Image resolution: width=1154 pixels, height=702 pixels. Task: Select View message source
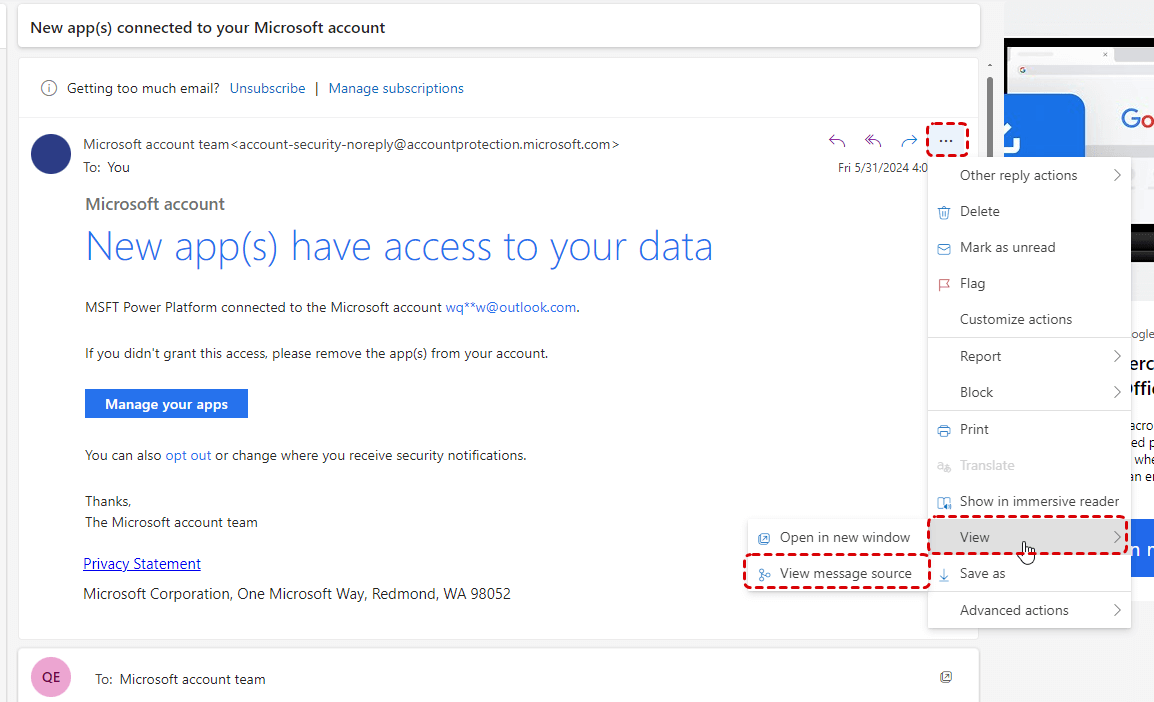(x=845, y=574)
